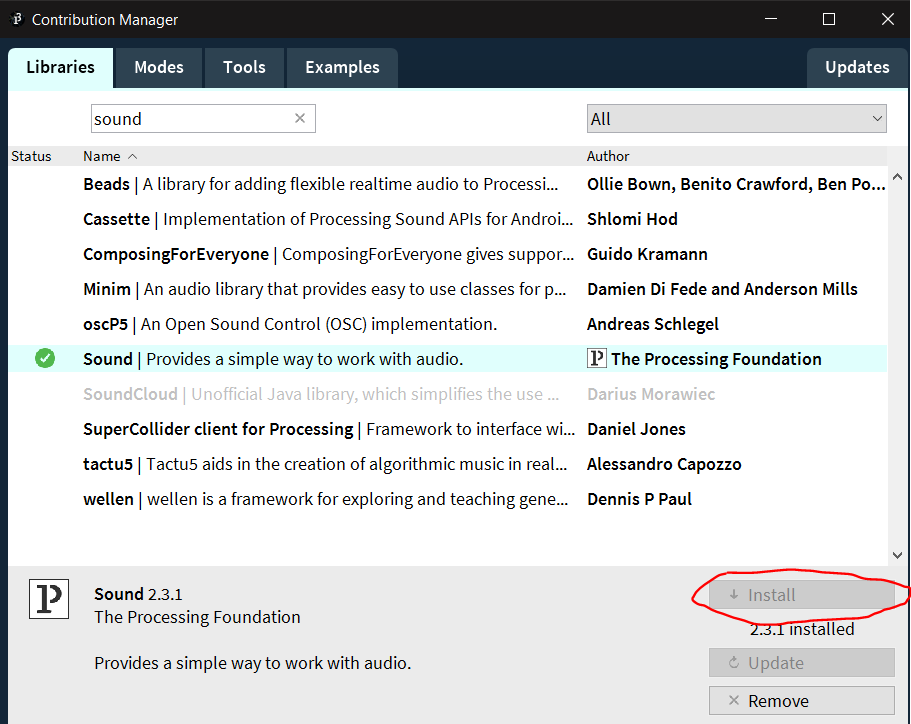911x724 pixels.
Task: Select the ComposingForEveryone library row
Action: point(447,254)
